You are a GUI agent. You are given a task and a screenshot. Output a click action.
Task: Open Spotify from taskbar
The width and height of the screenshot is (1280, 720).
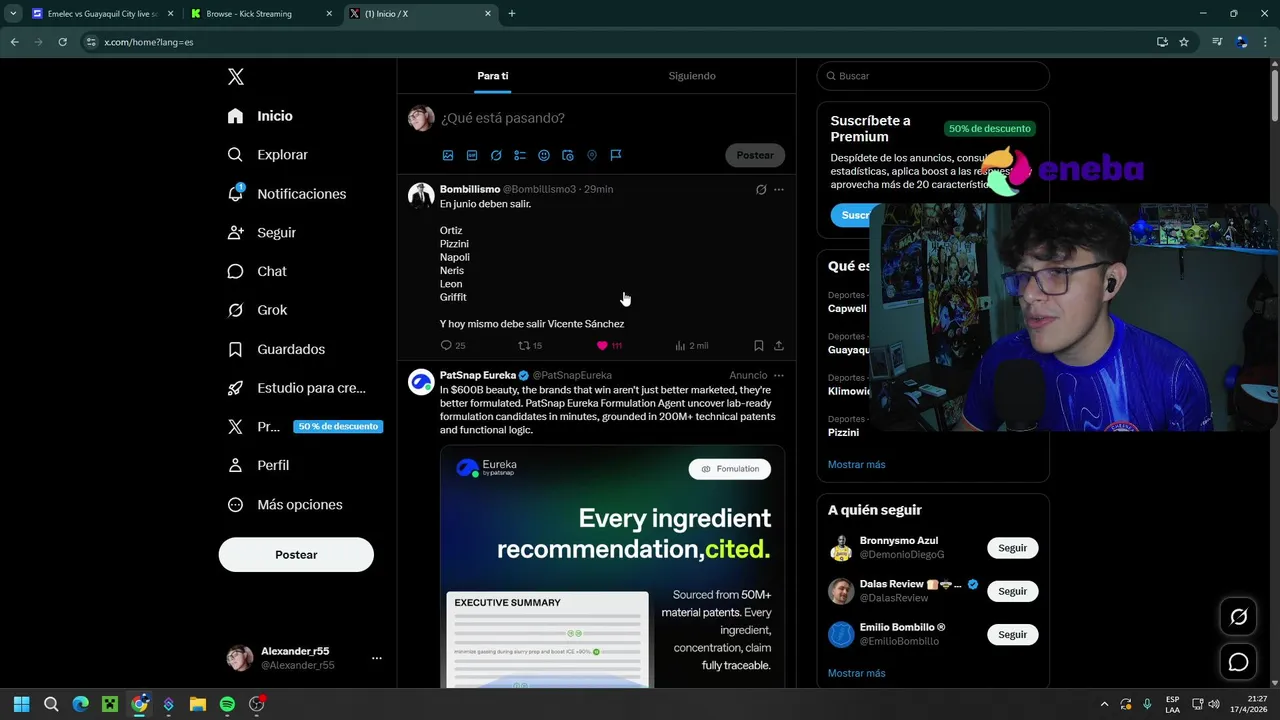(227, 704)
